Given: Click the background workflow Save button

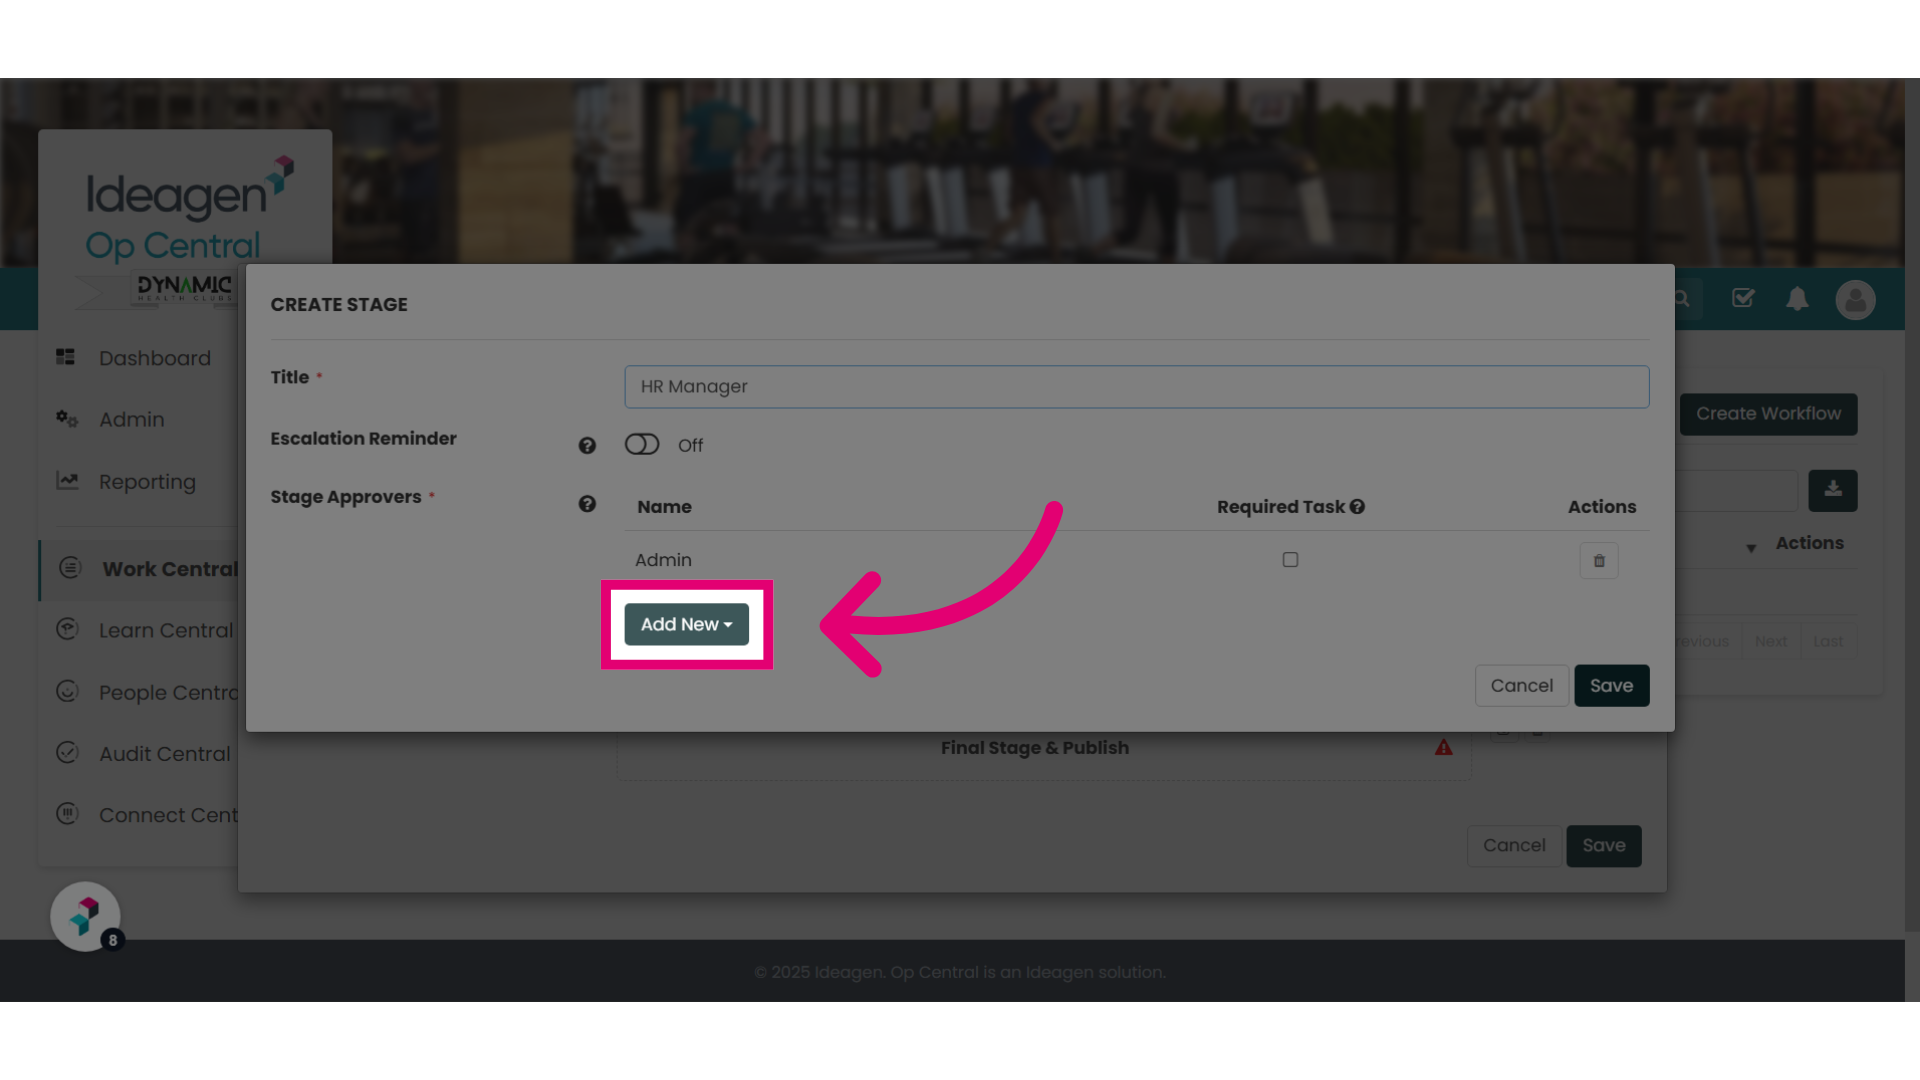Looking at the screenshot, I should 1603,846.
